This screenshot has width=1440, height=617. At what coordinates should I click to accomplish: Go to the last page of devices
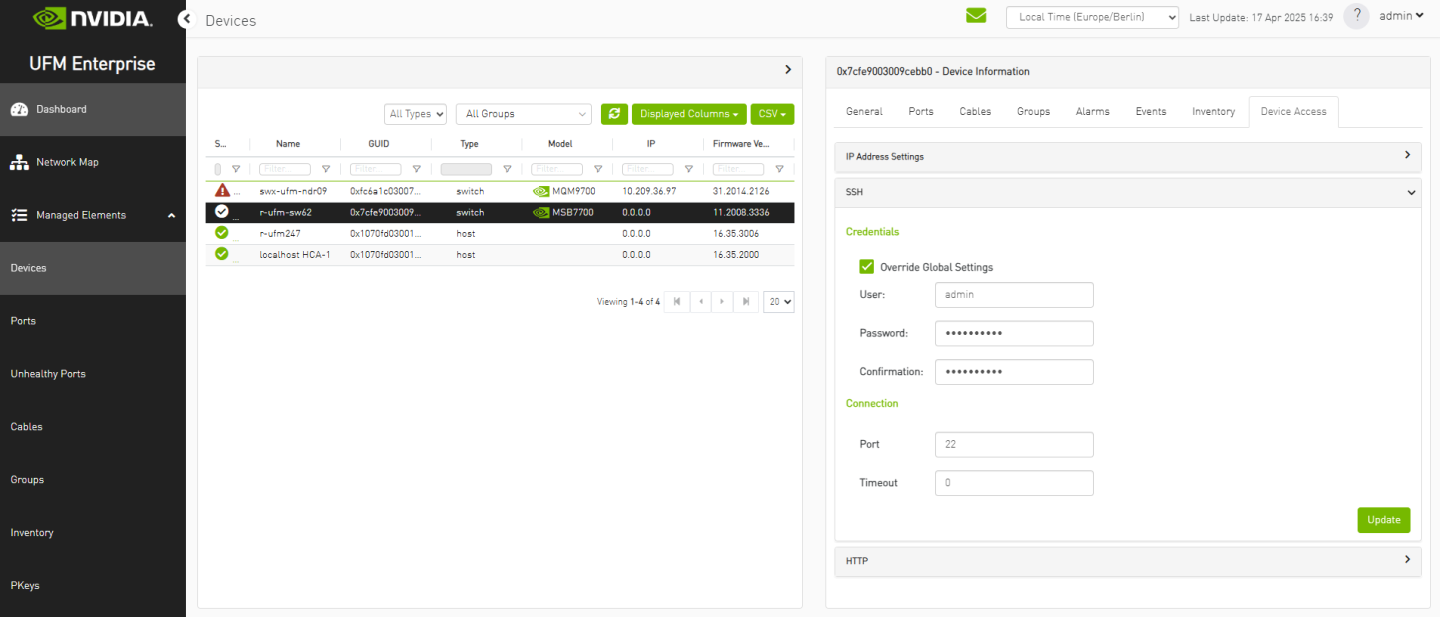[745, 301]
